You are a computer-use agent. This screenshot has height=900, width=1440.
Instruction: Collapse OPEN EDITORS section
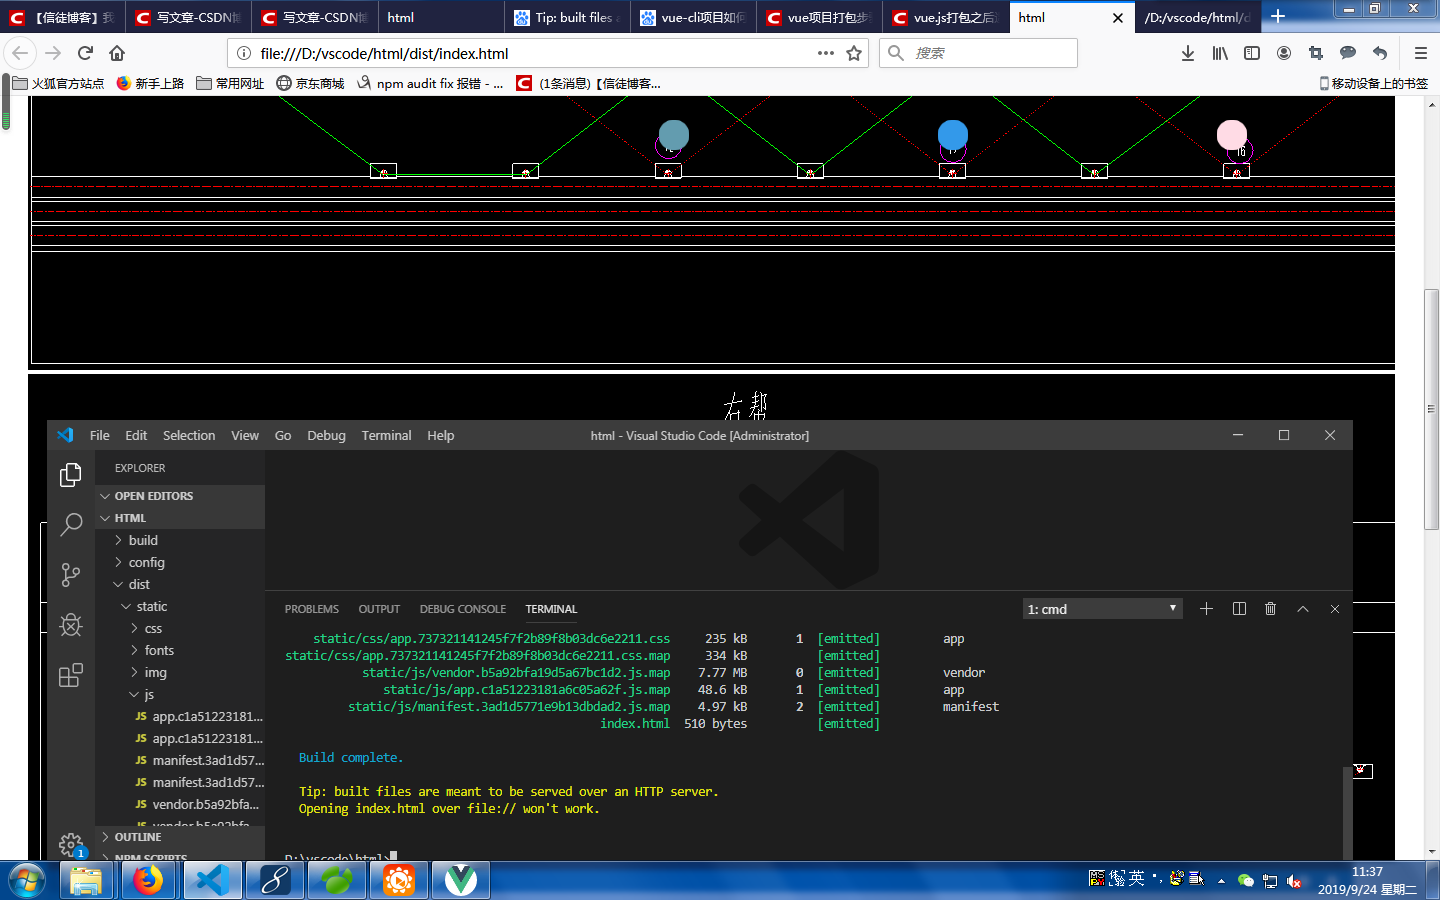click(x=180, y=496)
